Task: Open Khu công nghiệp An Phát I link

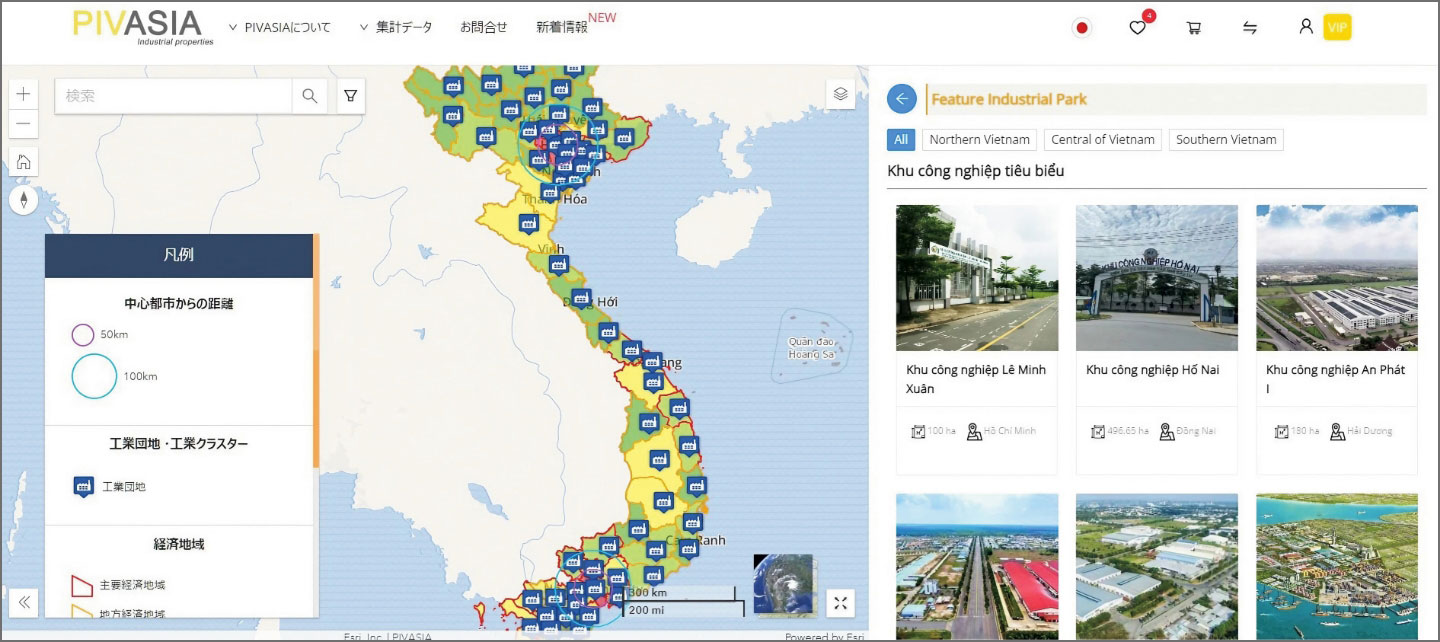Action: pyautogui.click(x=1336, y=379)
